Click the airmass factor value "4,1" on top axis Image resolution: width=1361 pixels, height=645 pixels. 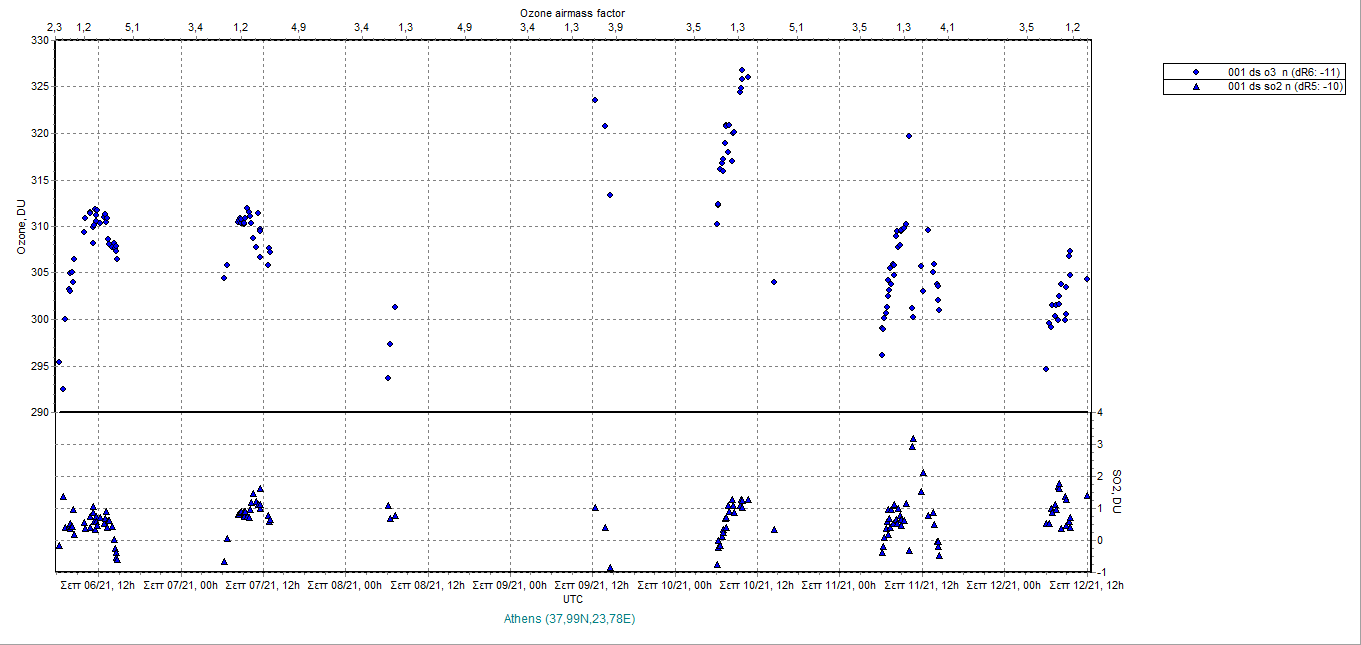946,27
